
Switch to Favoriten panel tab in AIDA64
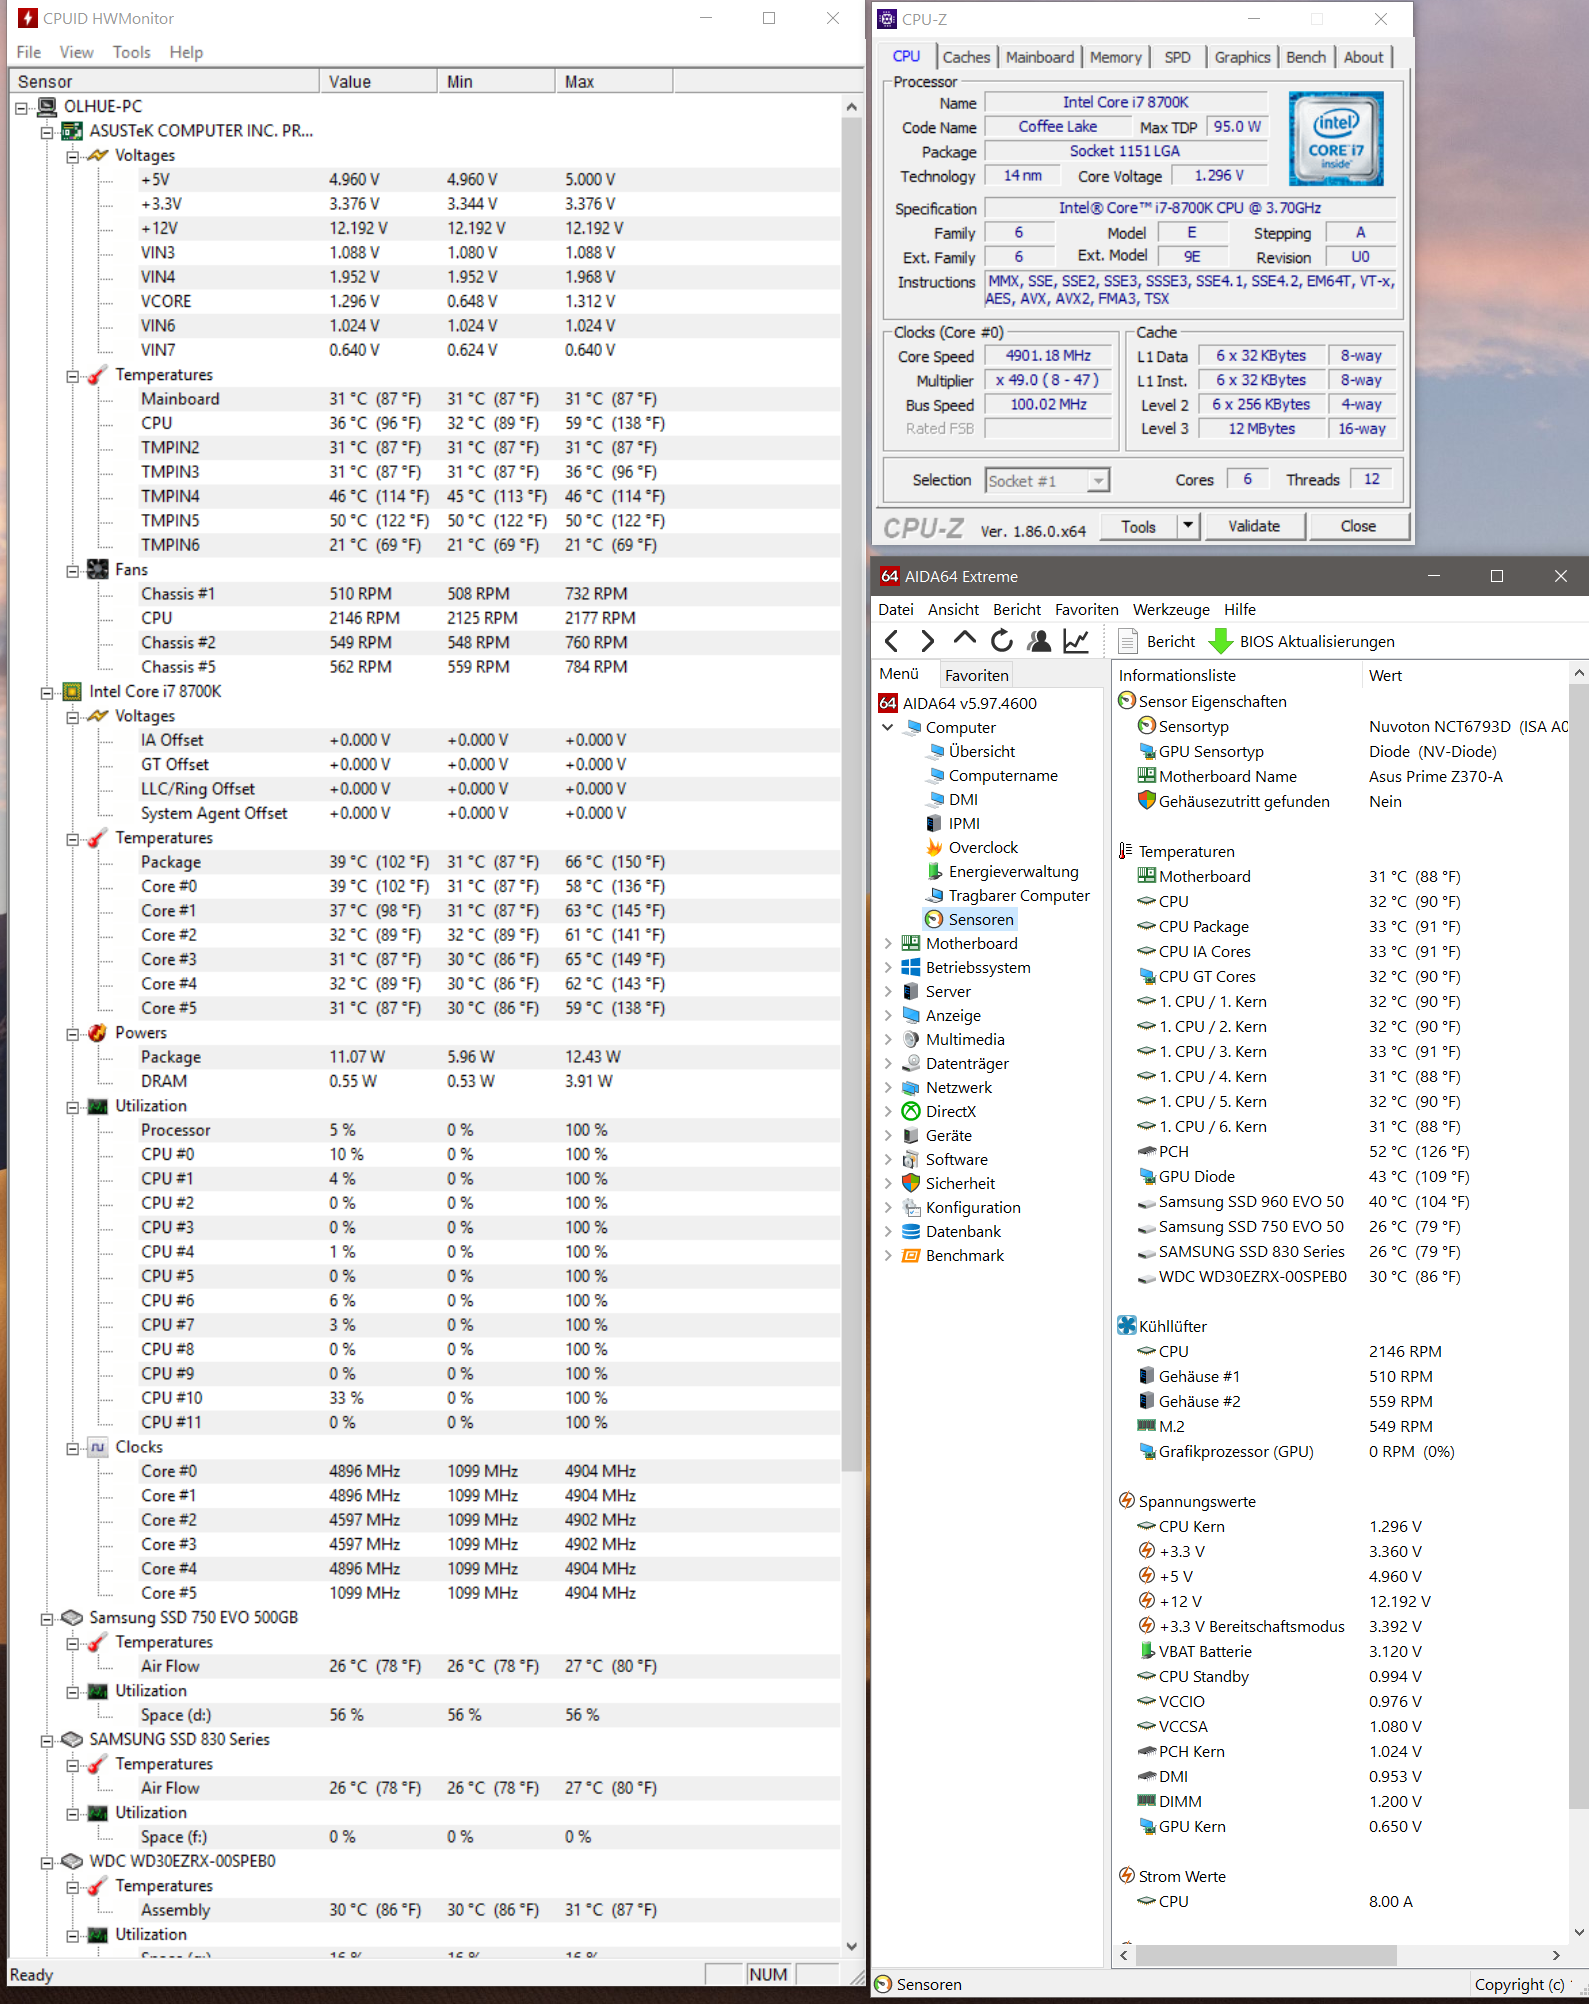pos(976,675)
